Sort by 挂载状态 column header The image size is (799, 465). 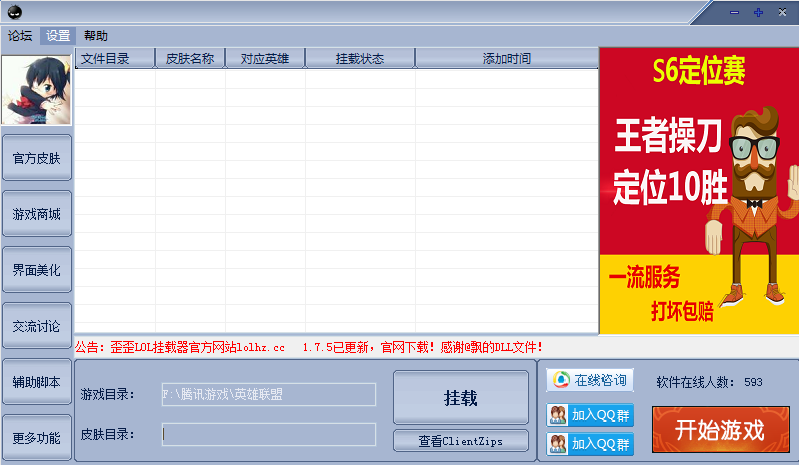360,59
